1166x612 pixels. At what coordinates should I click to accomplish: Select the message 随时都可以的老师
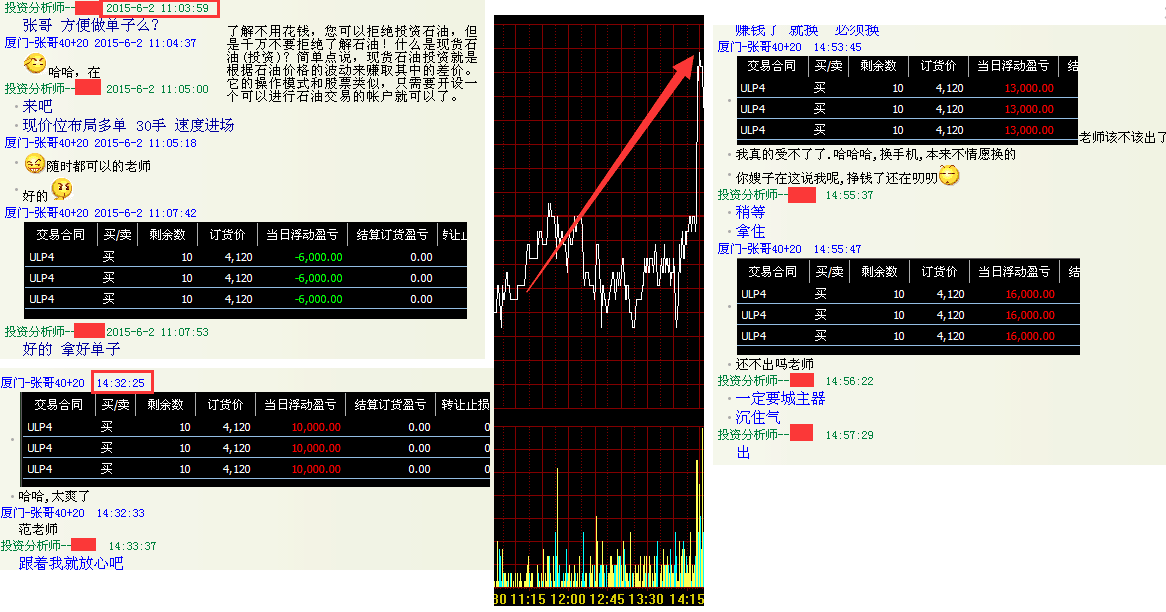click(98, 166)
